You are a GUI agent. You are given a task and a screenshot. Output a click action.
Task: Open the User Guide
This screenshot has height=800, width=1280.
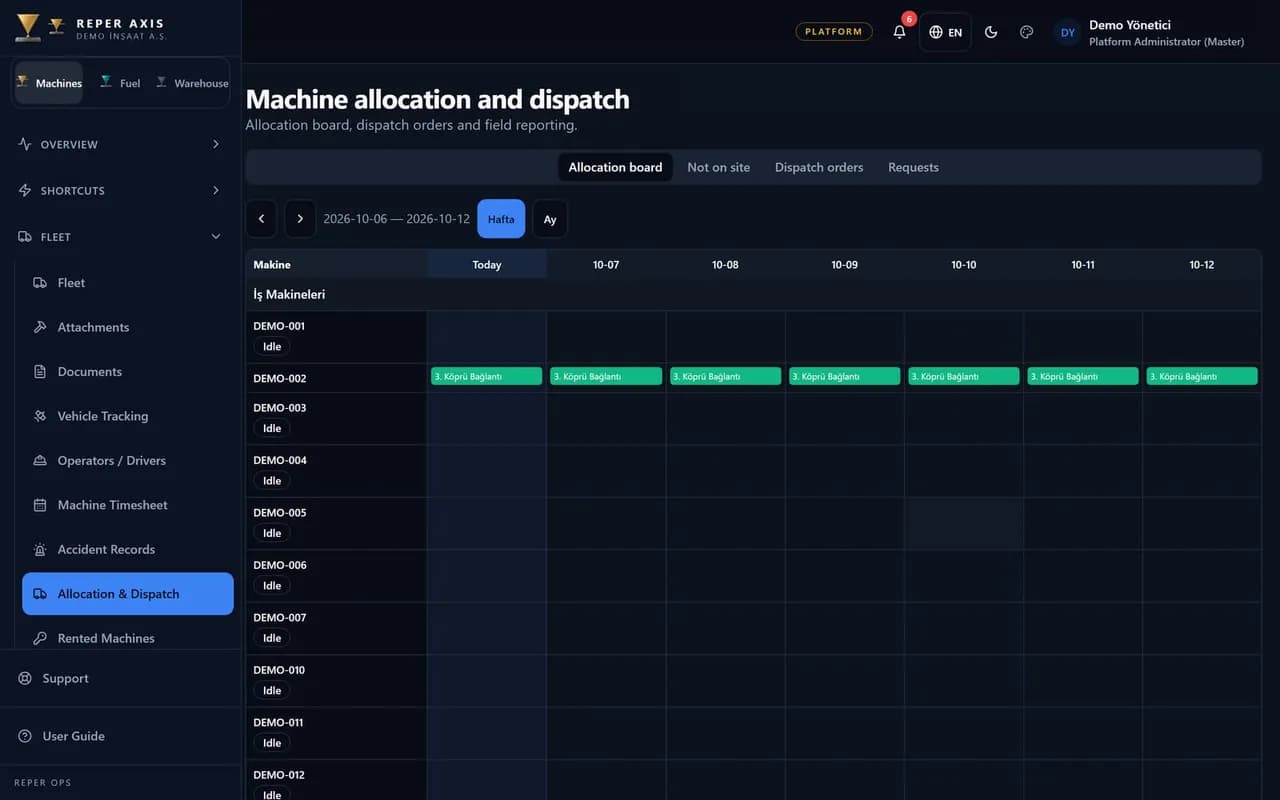tap(120, 736)
